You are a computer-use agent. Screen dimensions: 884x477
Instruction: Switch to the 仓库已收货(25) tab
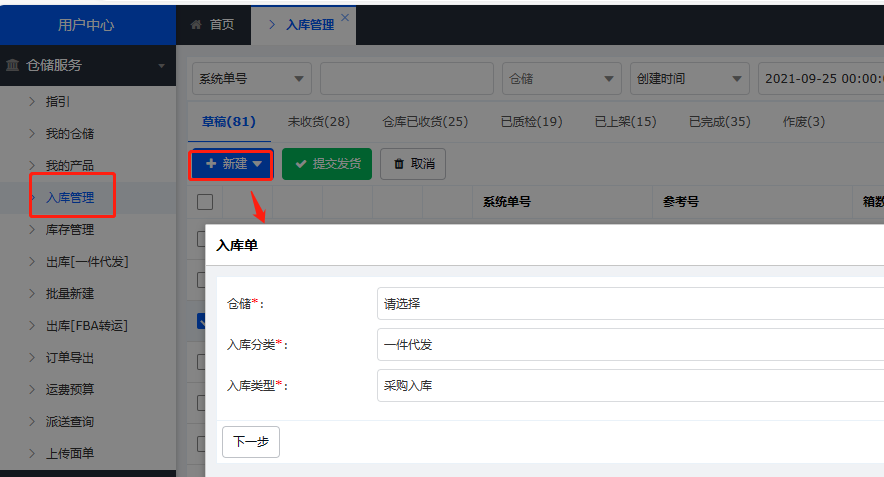[425, 122]
